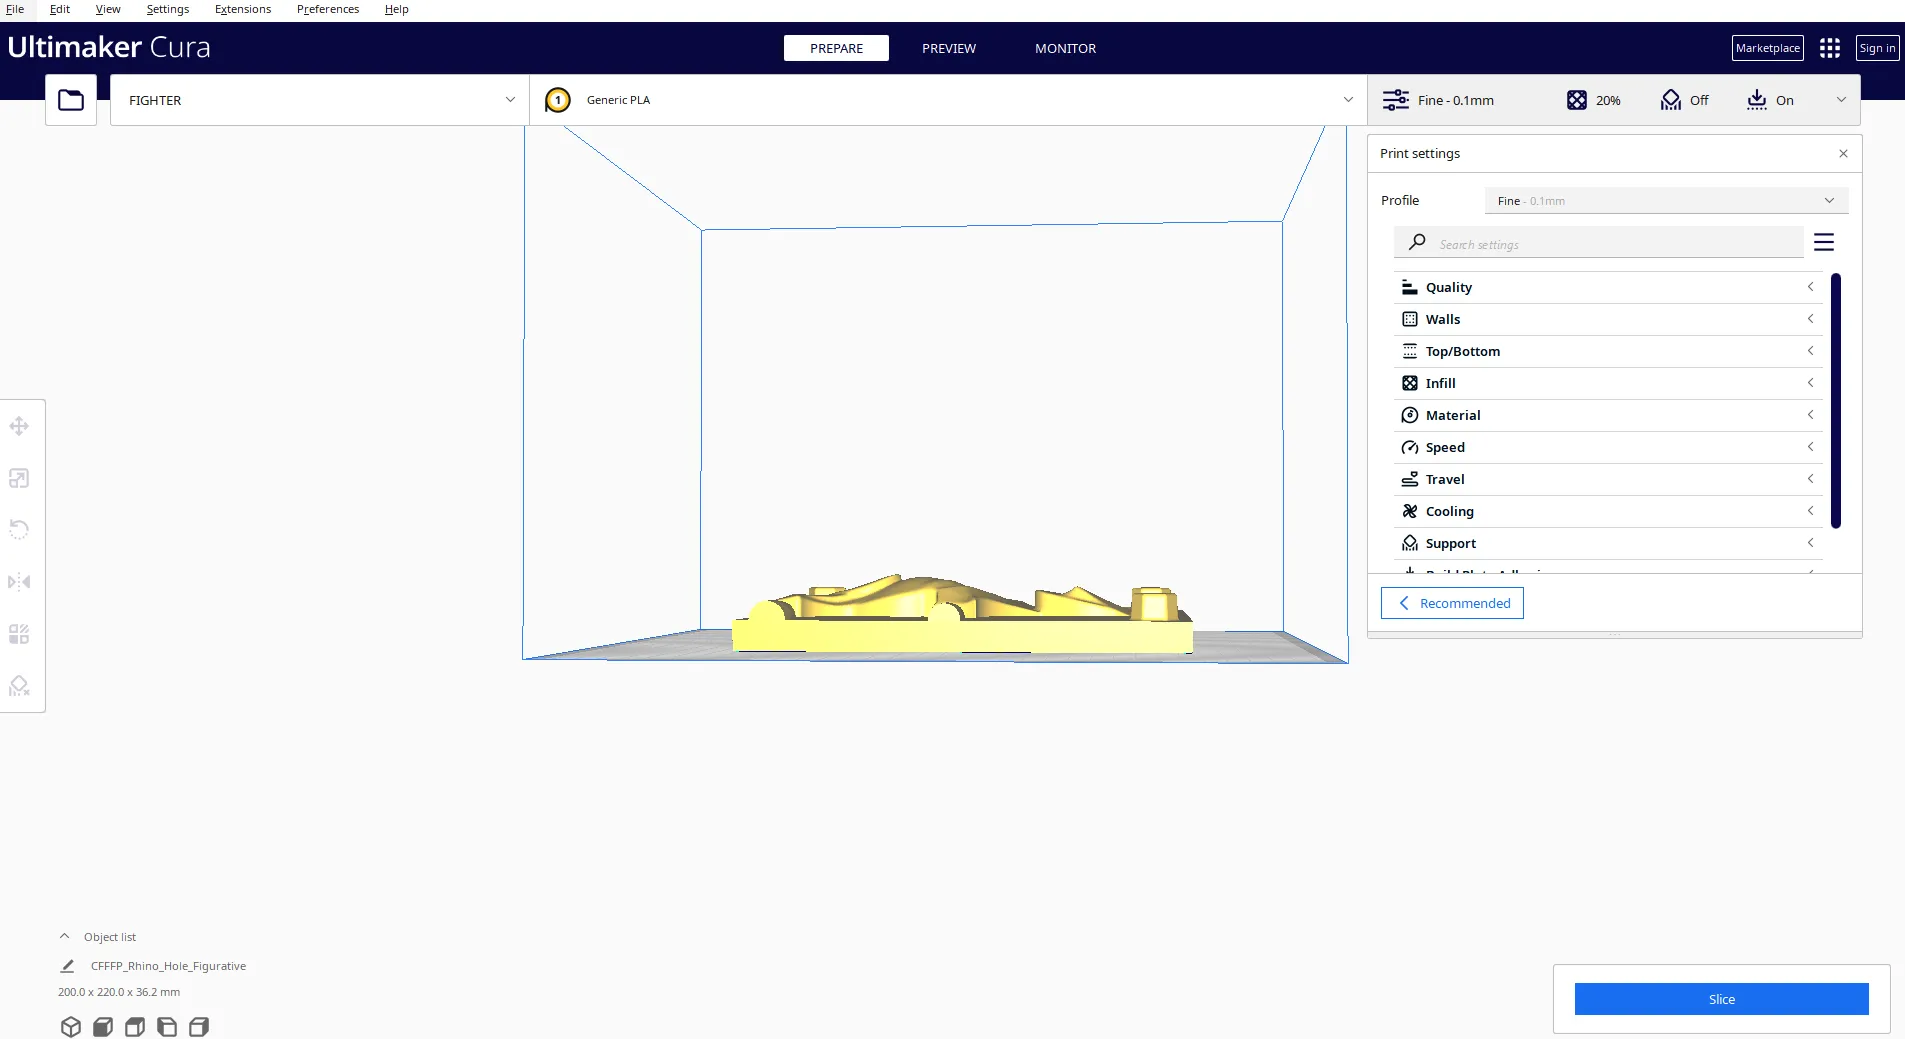
Task: Switch to left side view icon
Action: point(166,1027)
